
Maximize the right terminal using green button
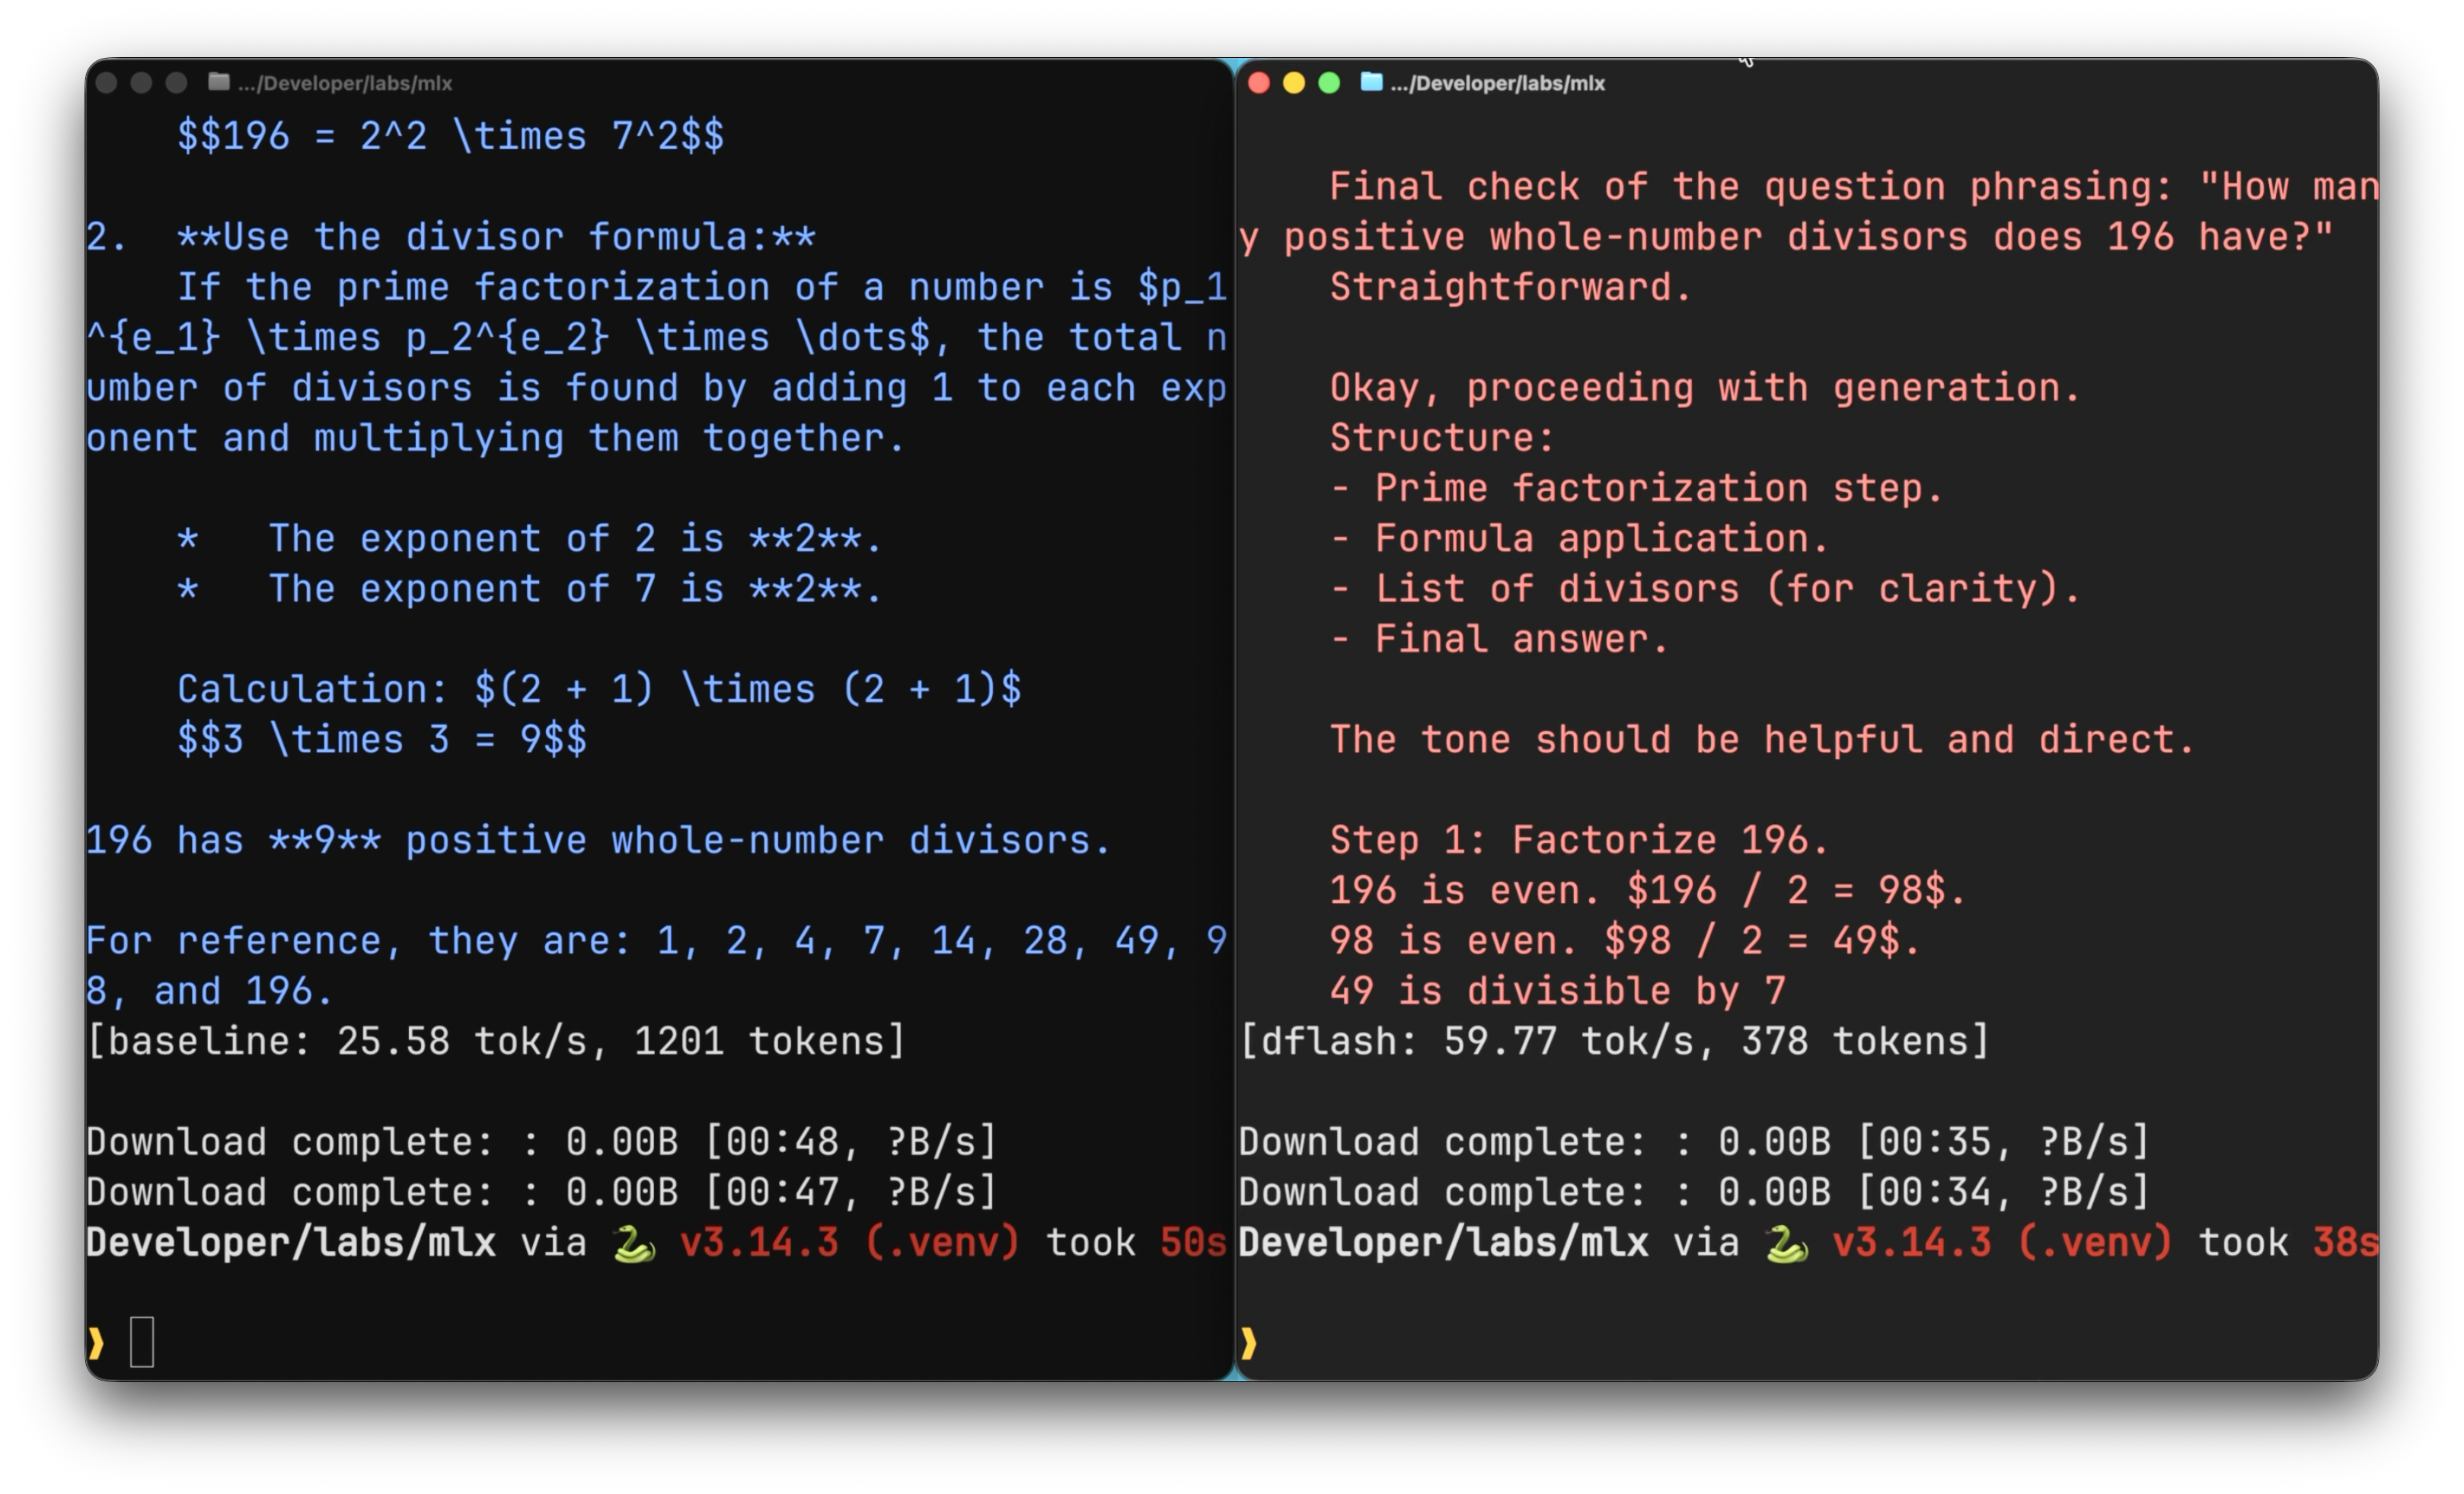[1329, 83]
